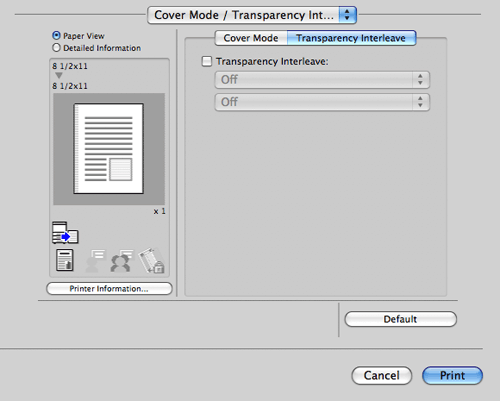Screen dimensions: 500x401
Task: Click the document page layout icon
Action: coord(65,260)
